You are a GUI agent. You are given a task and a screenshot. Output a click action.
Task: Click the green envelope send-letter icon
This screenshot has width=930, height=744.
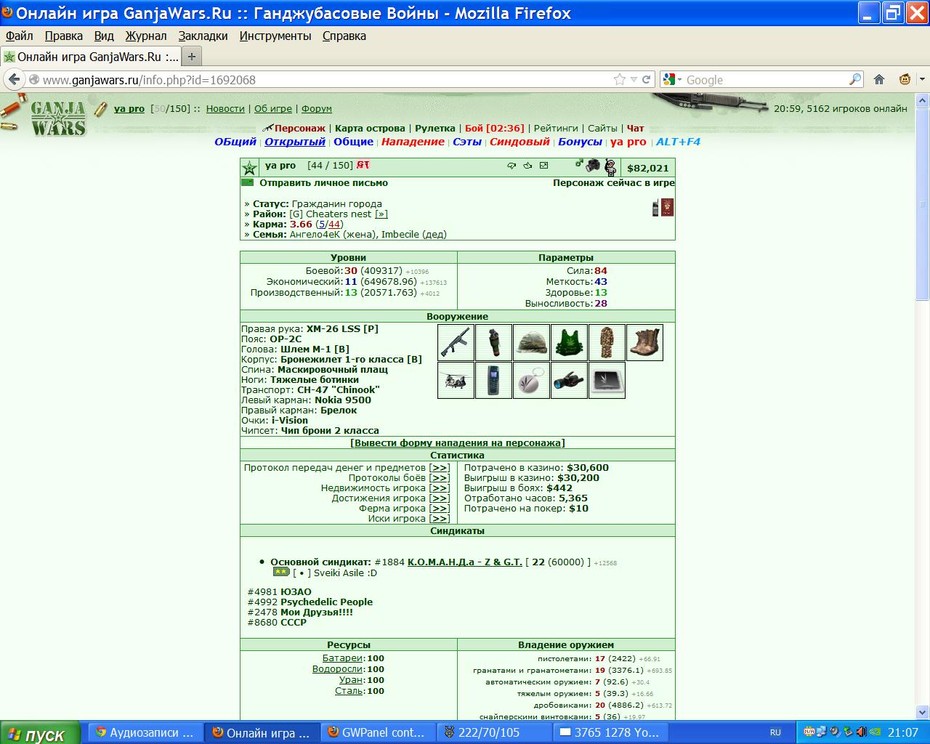[x=247, y=183]
